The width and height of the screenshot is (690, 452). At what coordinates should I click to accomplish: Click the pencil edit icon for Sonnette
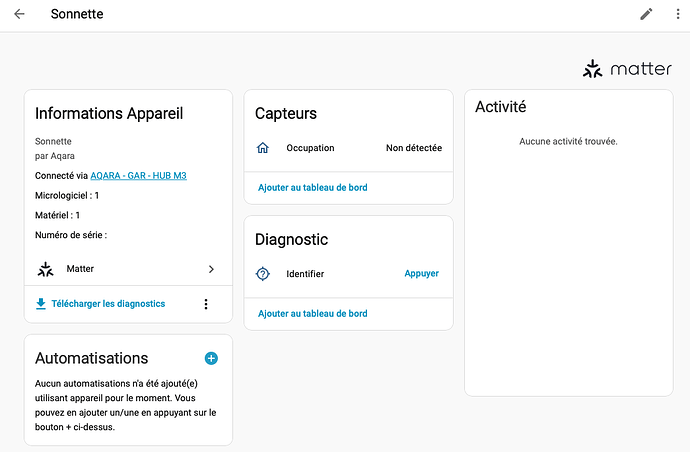[646, 15]
